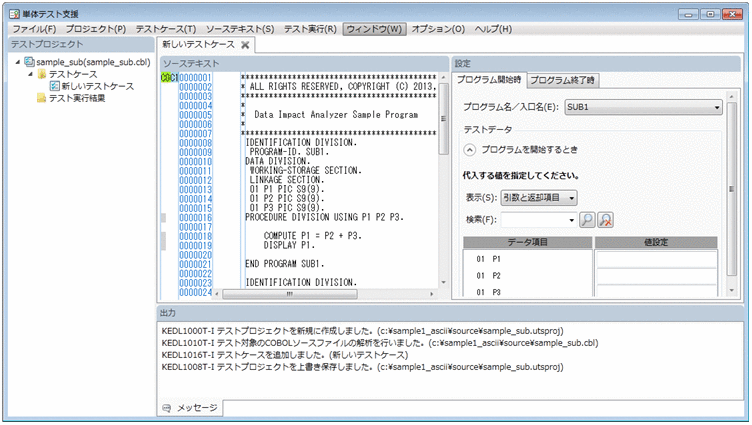Click the KEDL1000T-I output message line

363,331
